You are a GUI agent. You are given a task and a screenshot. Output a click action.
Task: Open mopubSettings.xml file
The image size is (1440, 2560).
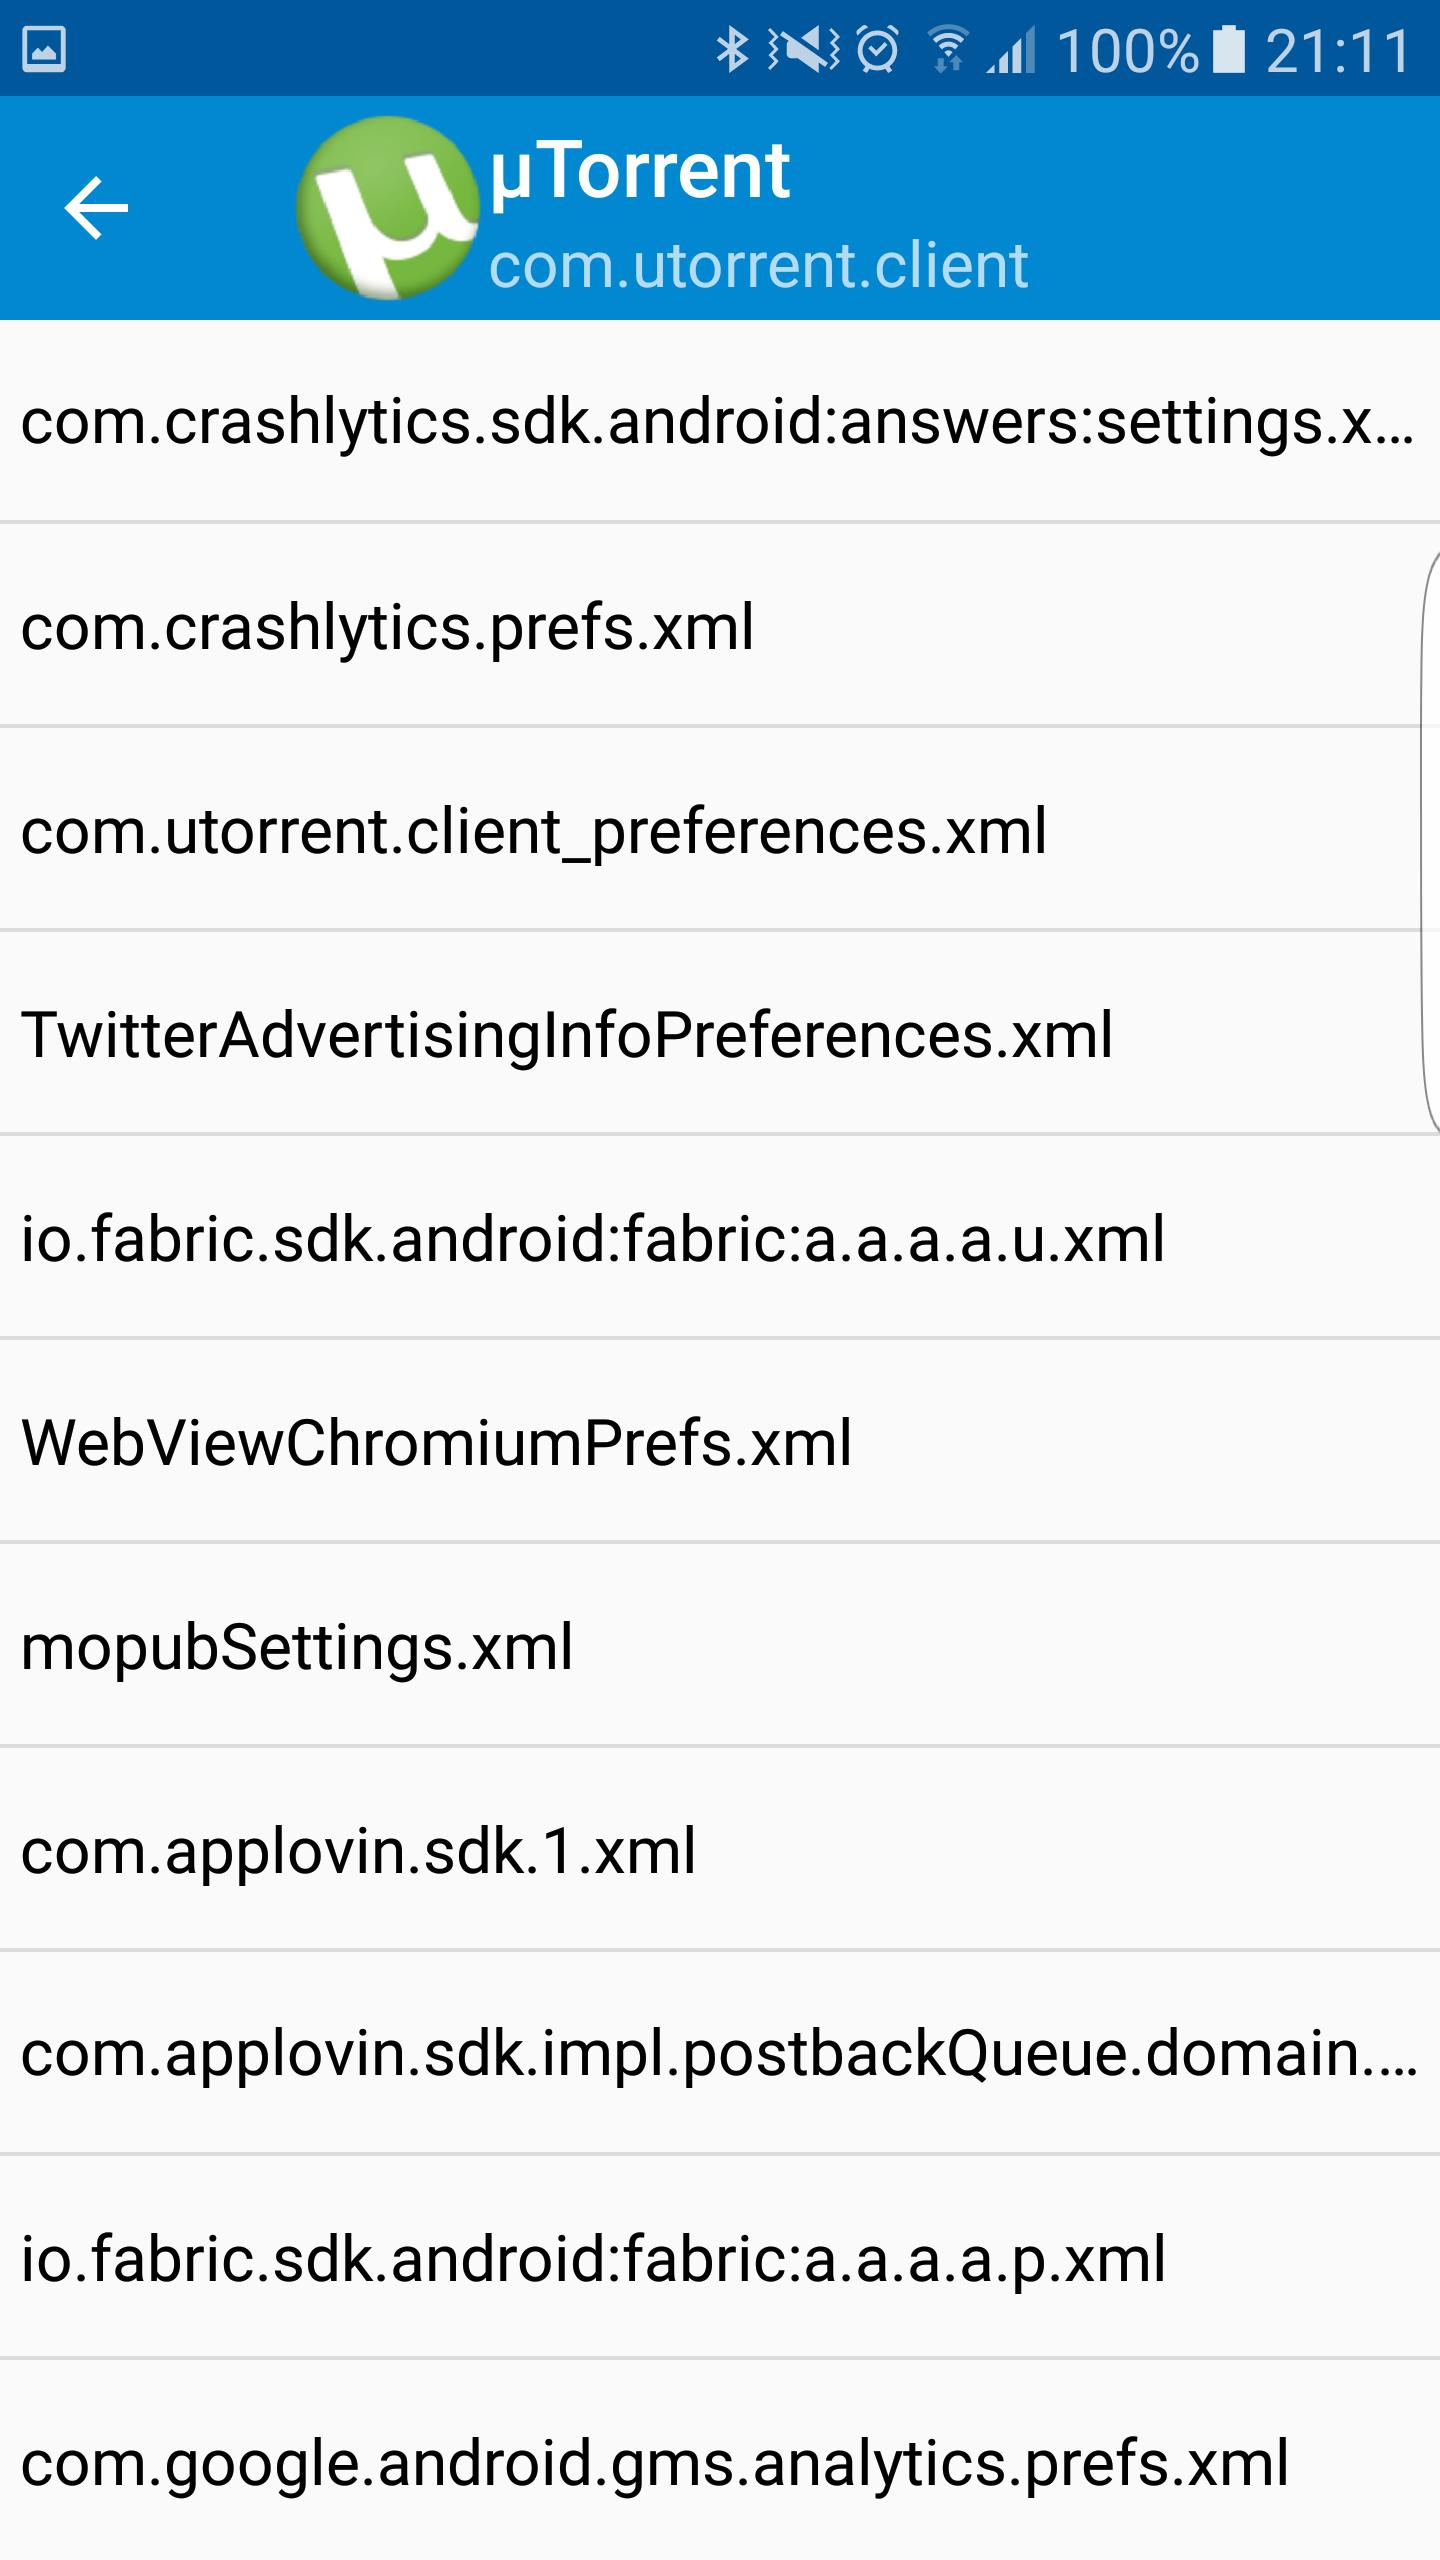pyautogui.click(x=720, y=1645)
